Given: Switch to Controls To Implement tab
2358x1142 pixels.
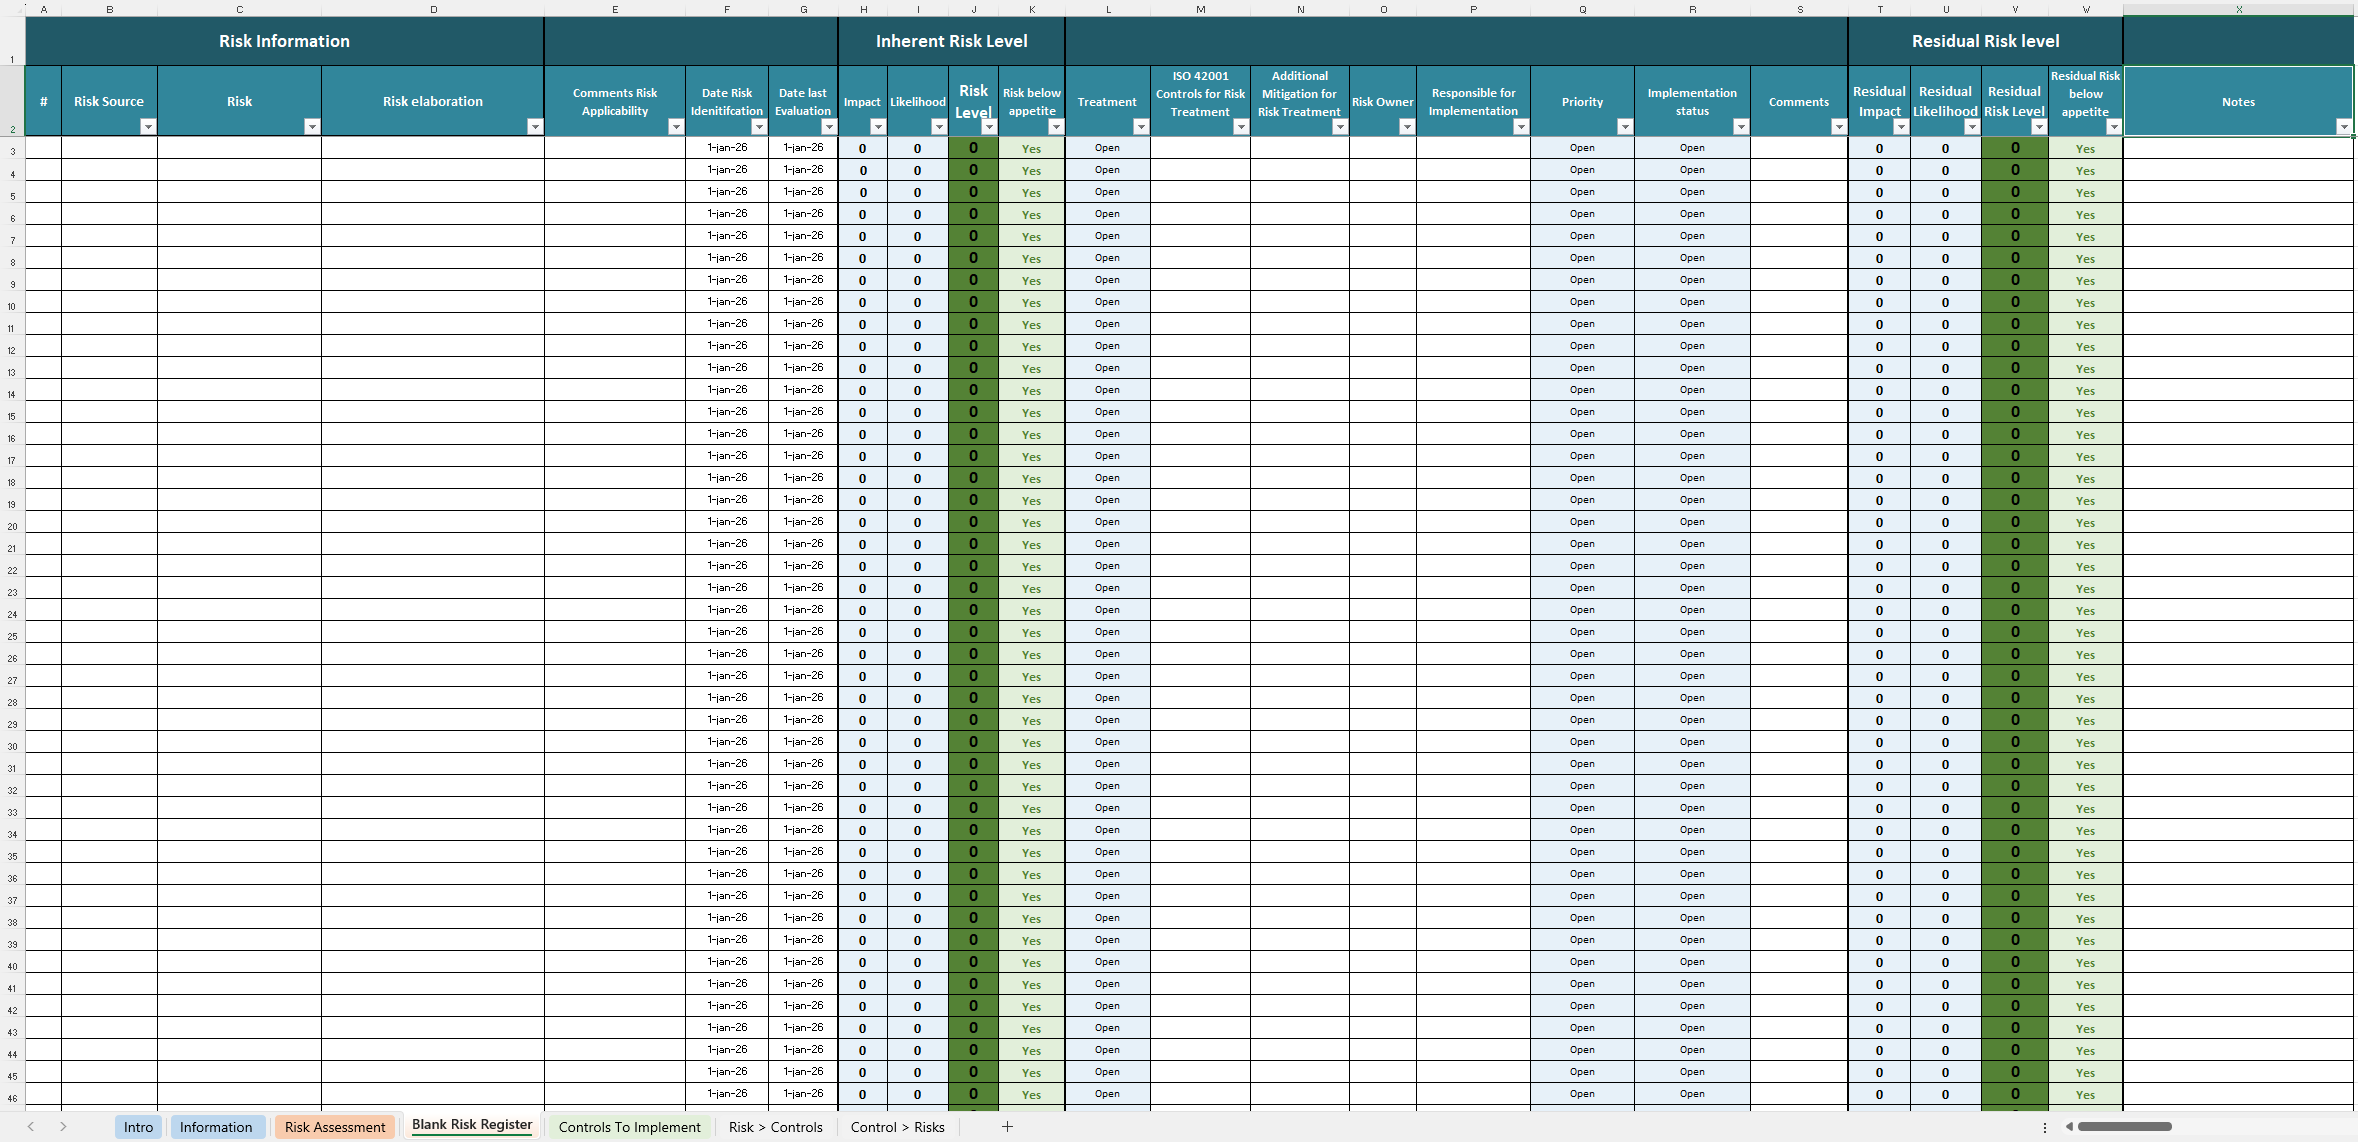Looking at the screenshot, I should tap(629, 1127).
